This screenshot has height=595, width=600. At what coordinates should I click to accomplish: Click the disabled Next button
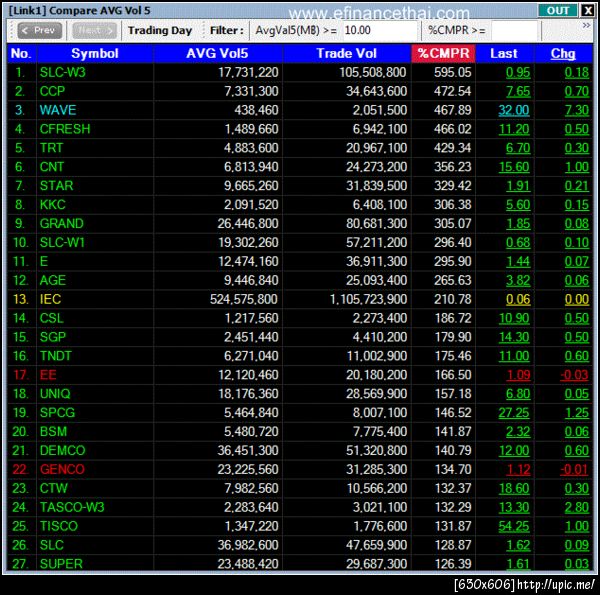94,30
